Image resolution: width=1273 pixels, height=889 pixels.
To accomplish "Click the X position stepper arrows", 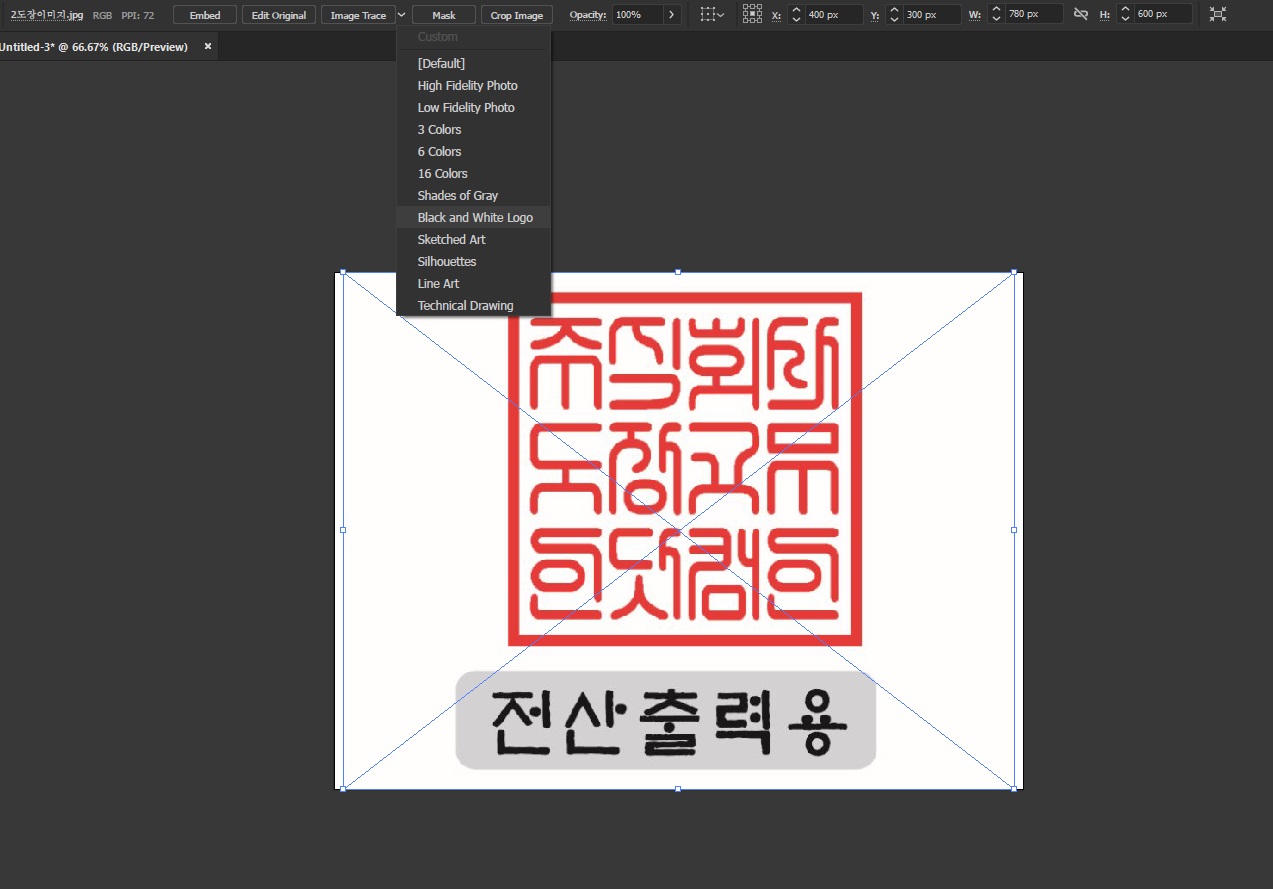I will point(796,15).
